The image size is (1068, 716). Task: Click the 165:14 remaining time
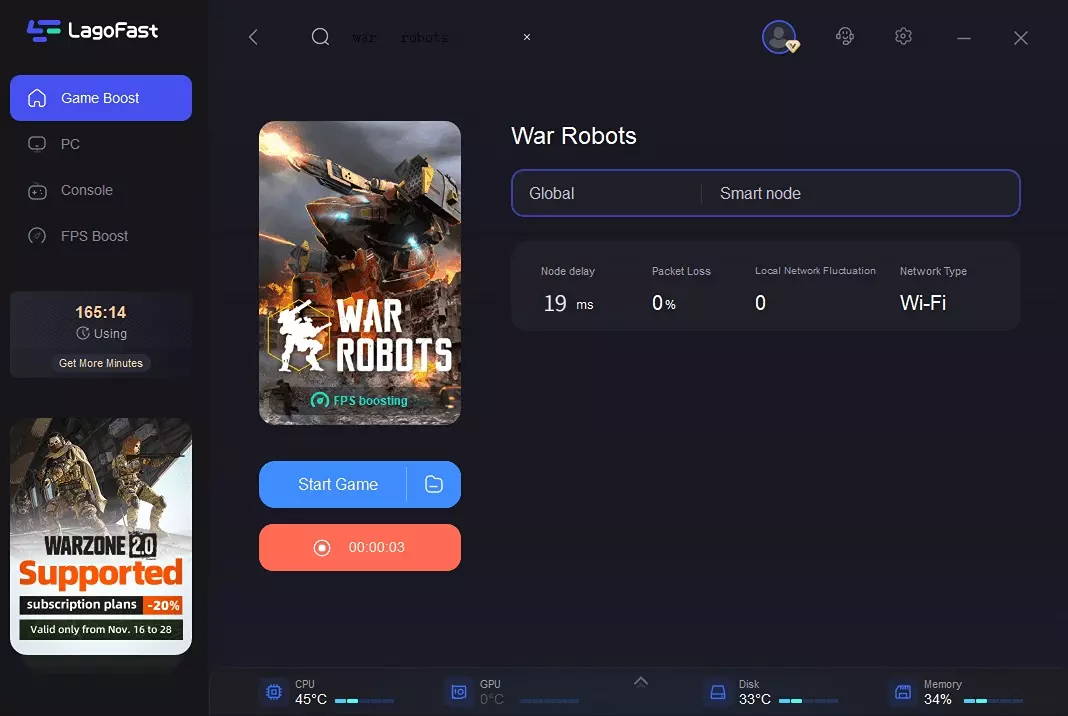[101, 313]
